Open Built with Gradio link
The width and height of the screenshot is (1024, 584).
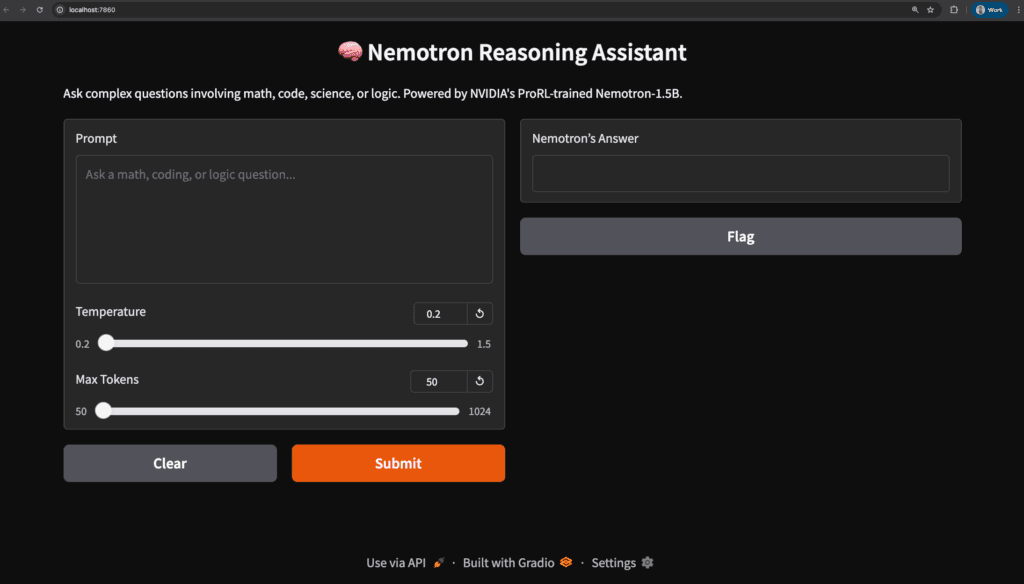pos(517,562)
